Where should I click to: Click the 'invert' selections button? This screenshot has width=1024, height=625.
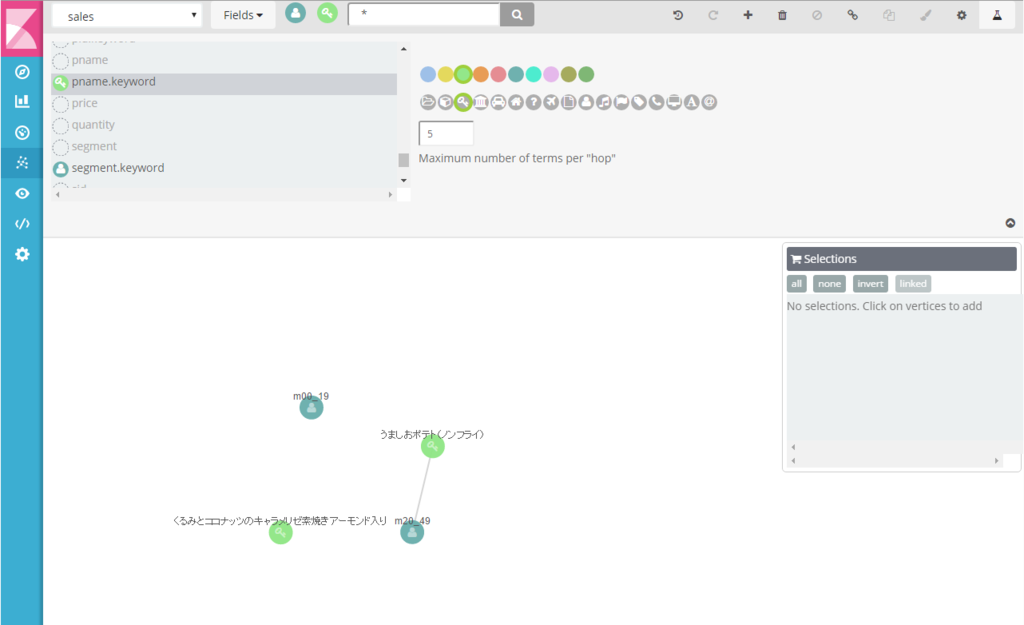870,283
